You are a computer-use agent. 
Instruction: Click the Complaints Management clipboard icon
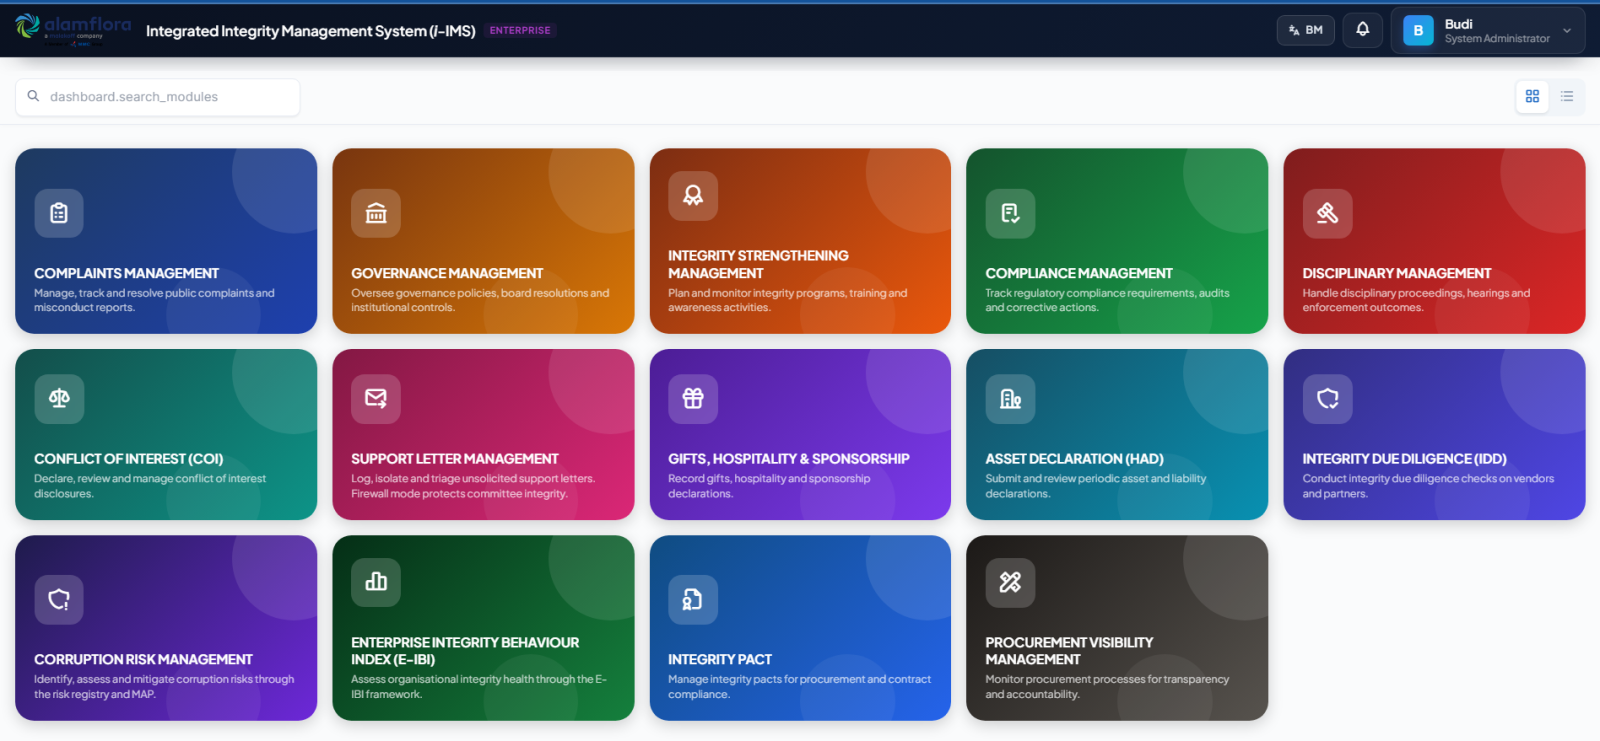(x=59, y=213)
